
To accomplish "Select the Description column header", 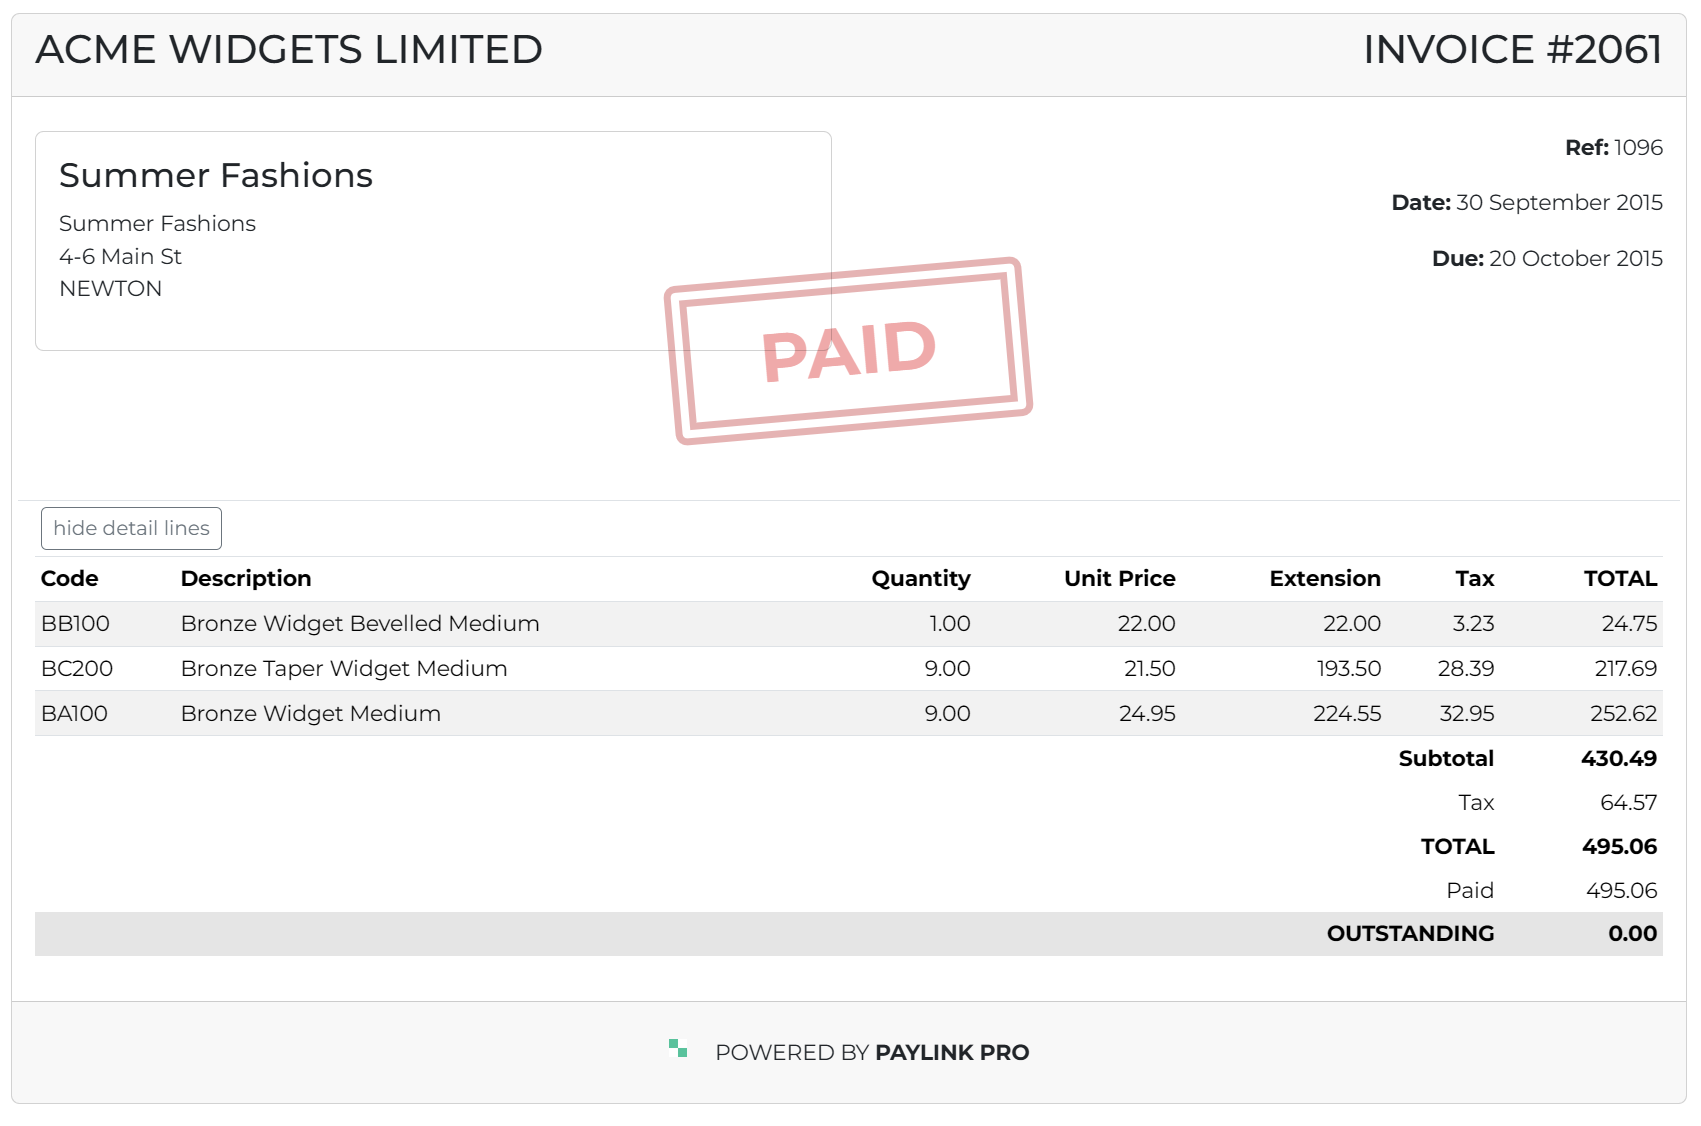I will (246, 578).
